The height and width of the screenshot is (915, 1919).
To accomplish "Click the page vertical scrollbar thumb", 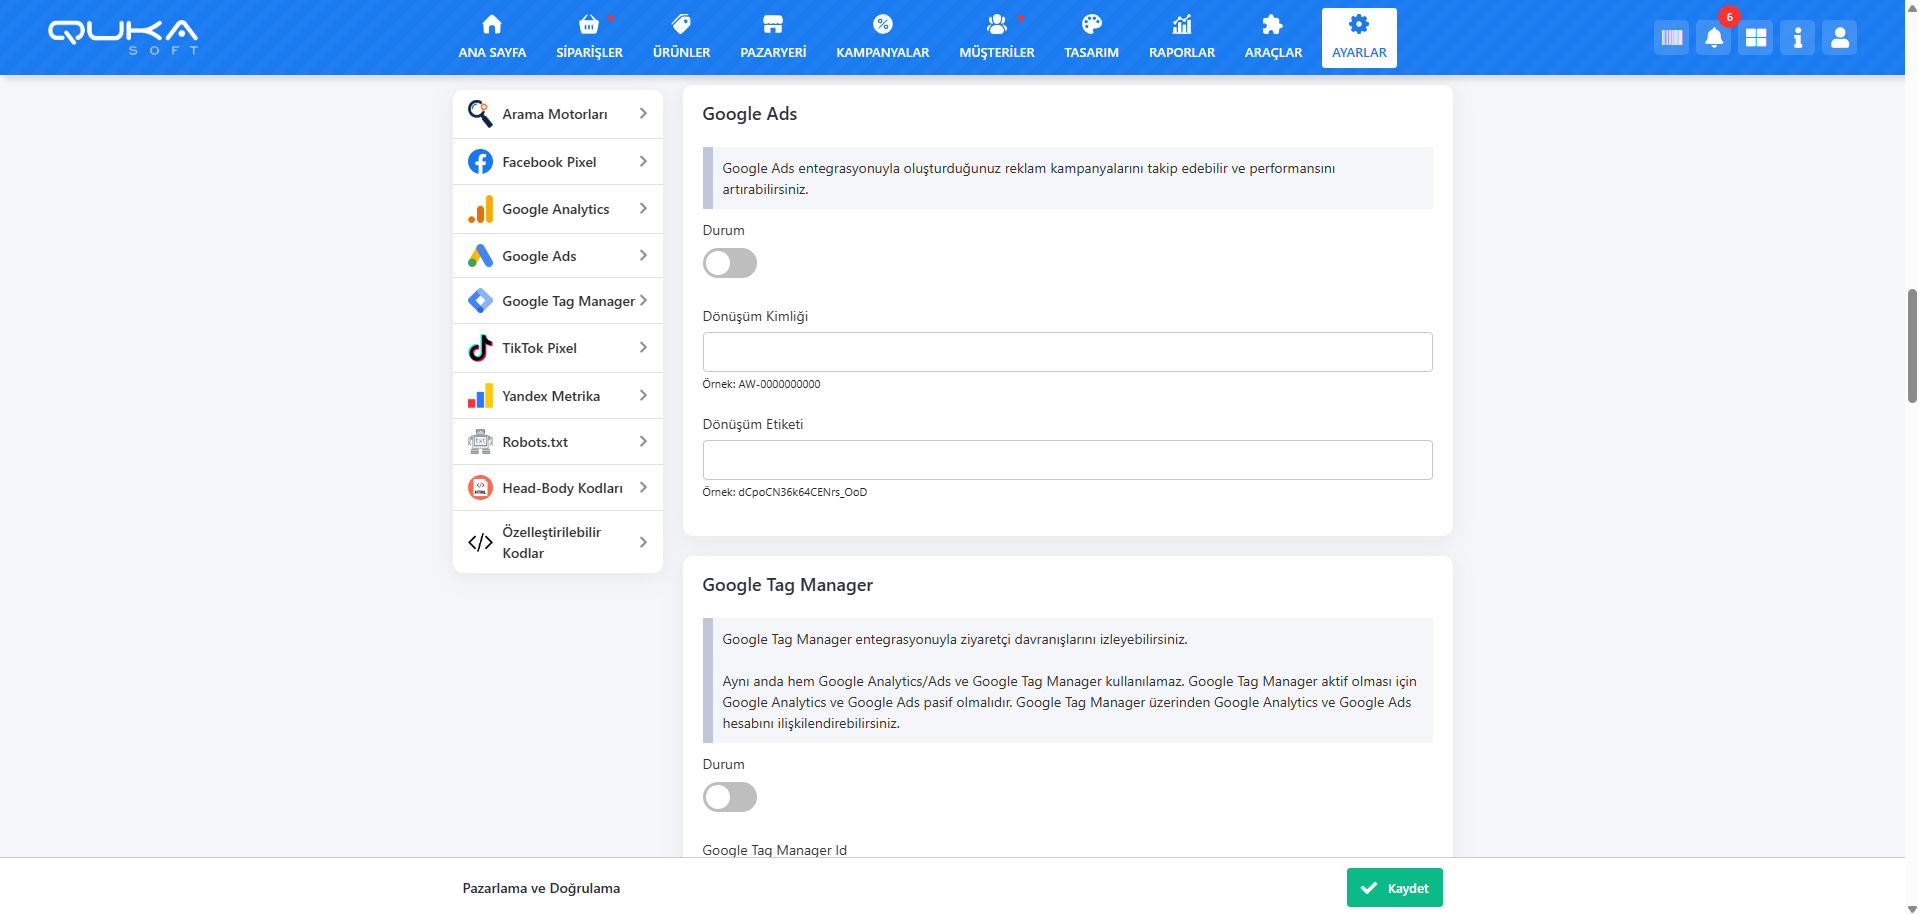I will pos(1911,345).
